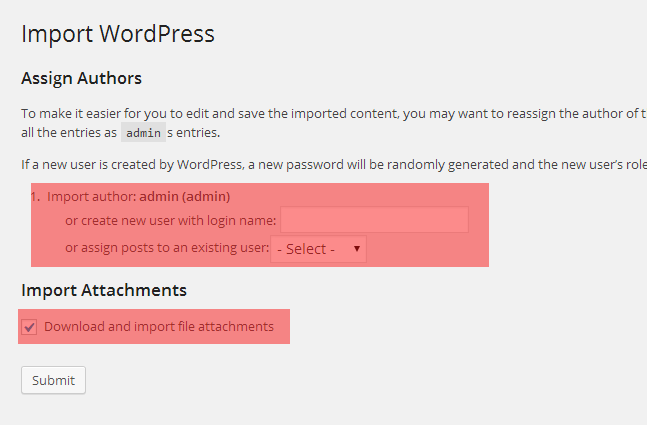Click the small arrow on the Select dropdown
The height and width of the screenshot is (425, 647).
pyautogui.click(x=357, y=249)
